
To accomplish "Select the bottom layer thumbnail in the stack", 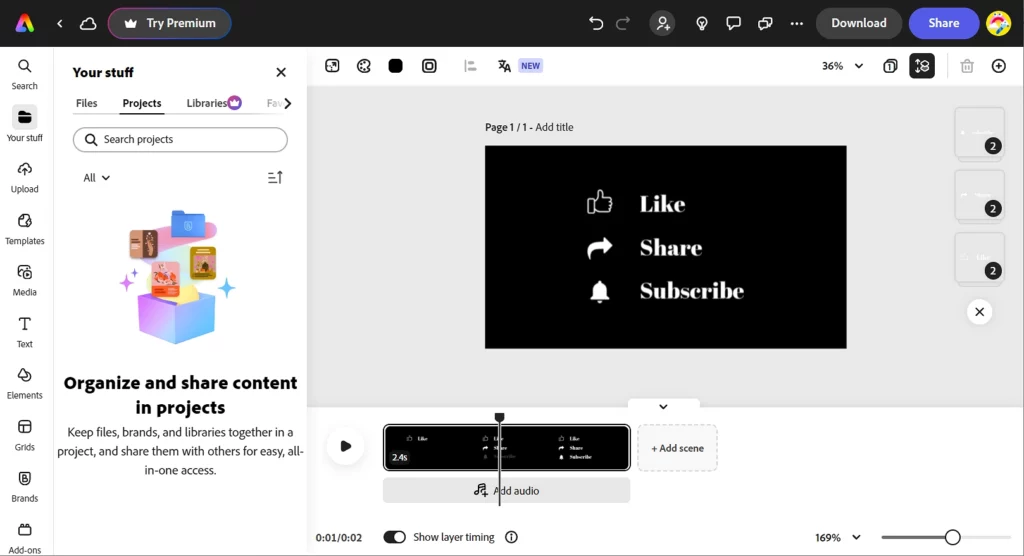I will click(x=980, y=258).
